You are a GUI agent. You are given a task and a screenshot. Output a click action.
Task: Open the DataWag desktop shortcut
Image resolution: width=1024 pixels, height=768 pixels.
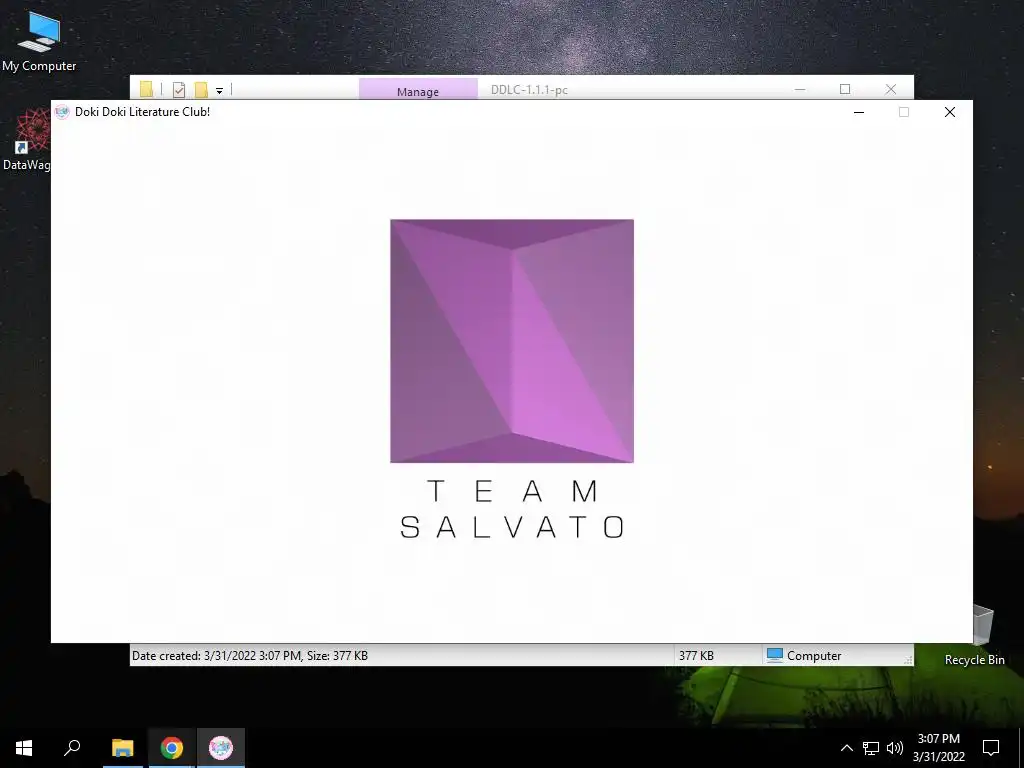coord(26,140)
